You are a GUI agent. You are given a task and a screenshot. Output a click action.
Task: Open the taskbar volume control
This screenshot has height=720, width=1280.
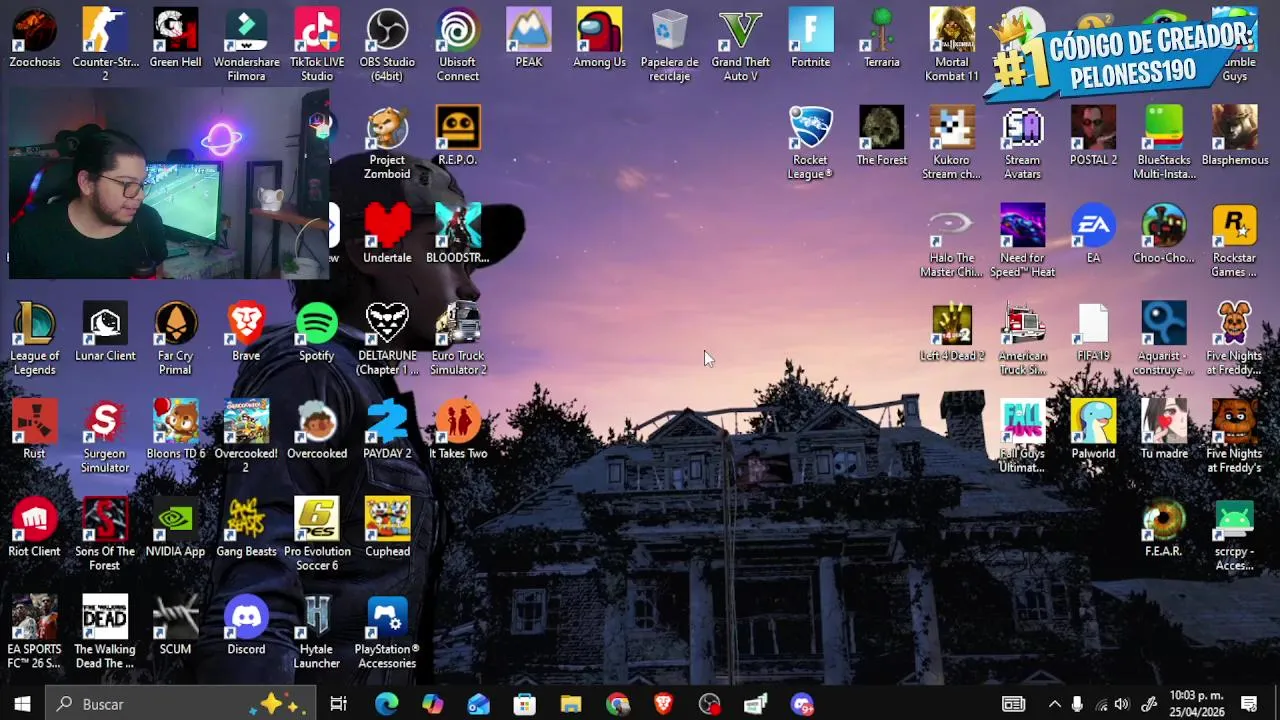1122,704
